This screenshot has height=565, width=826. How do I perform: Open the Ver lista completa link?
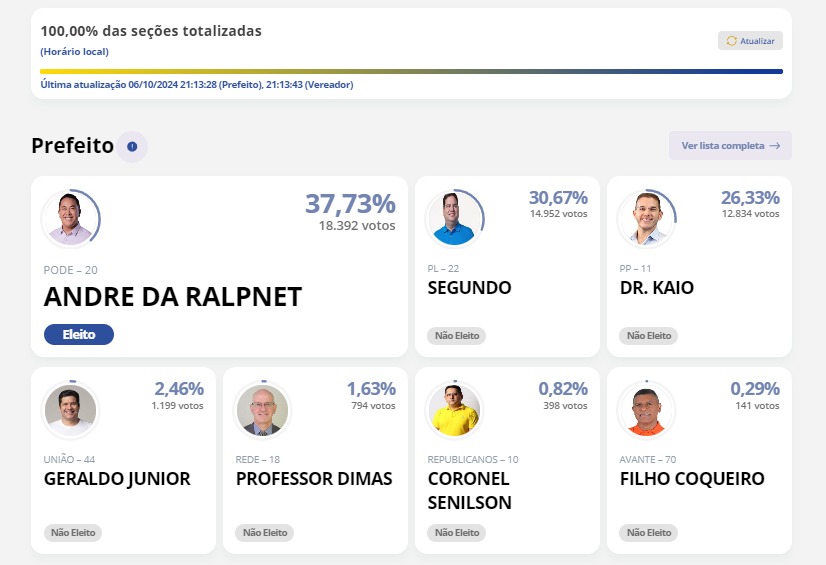coord(730,146)
